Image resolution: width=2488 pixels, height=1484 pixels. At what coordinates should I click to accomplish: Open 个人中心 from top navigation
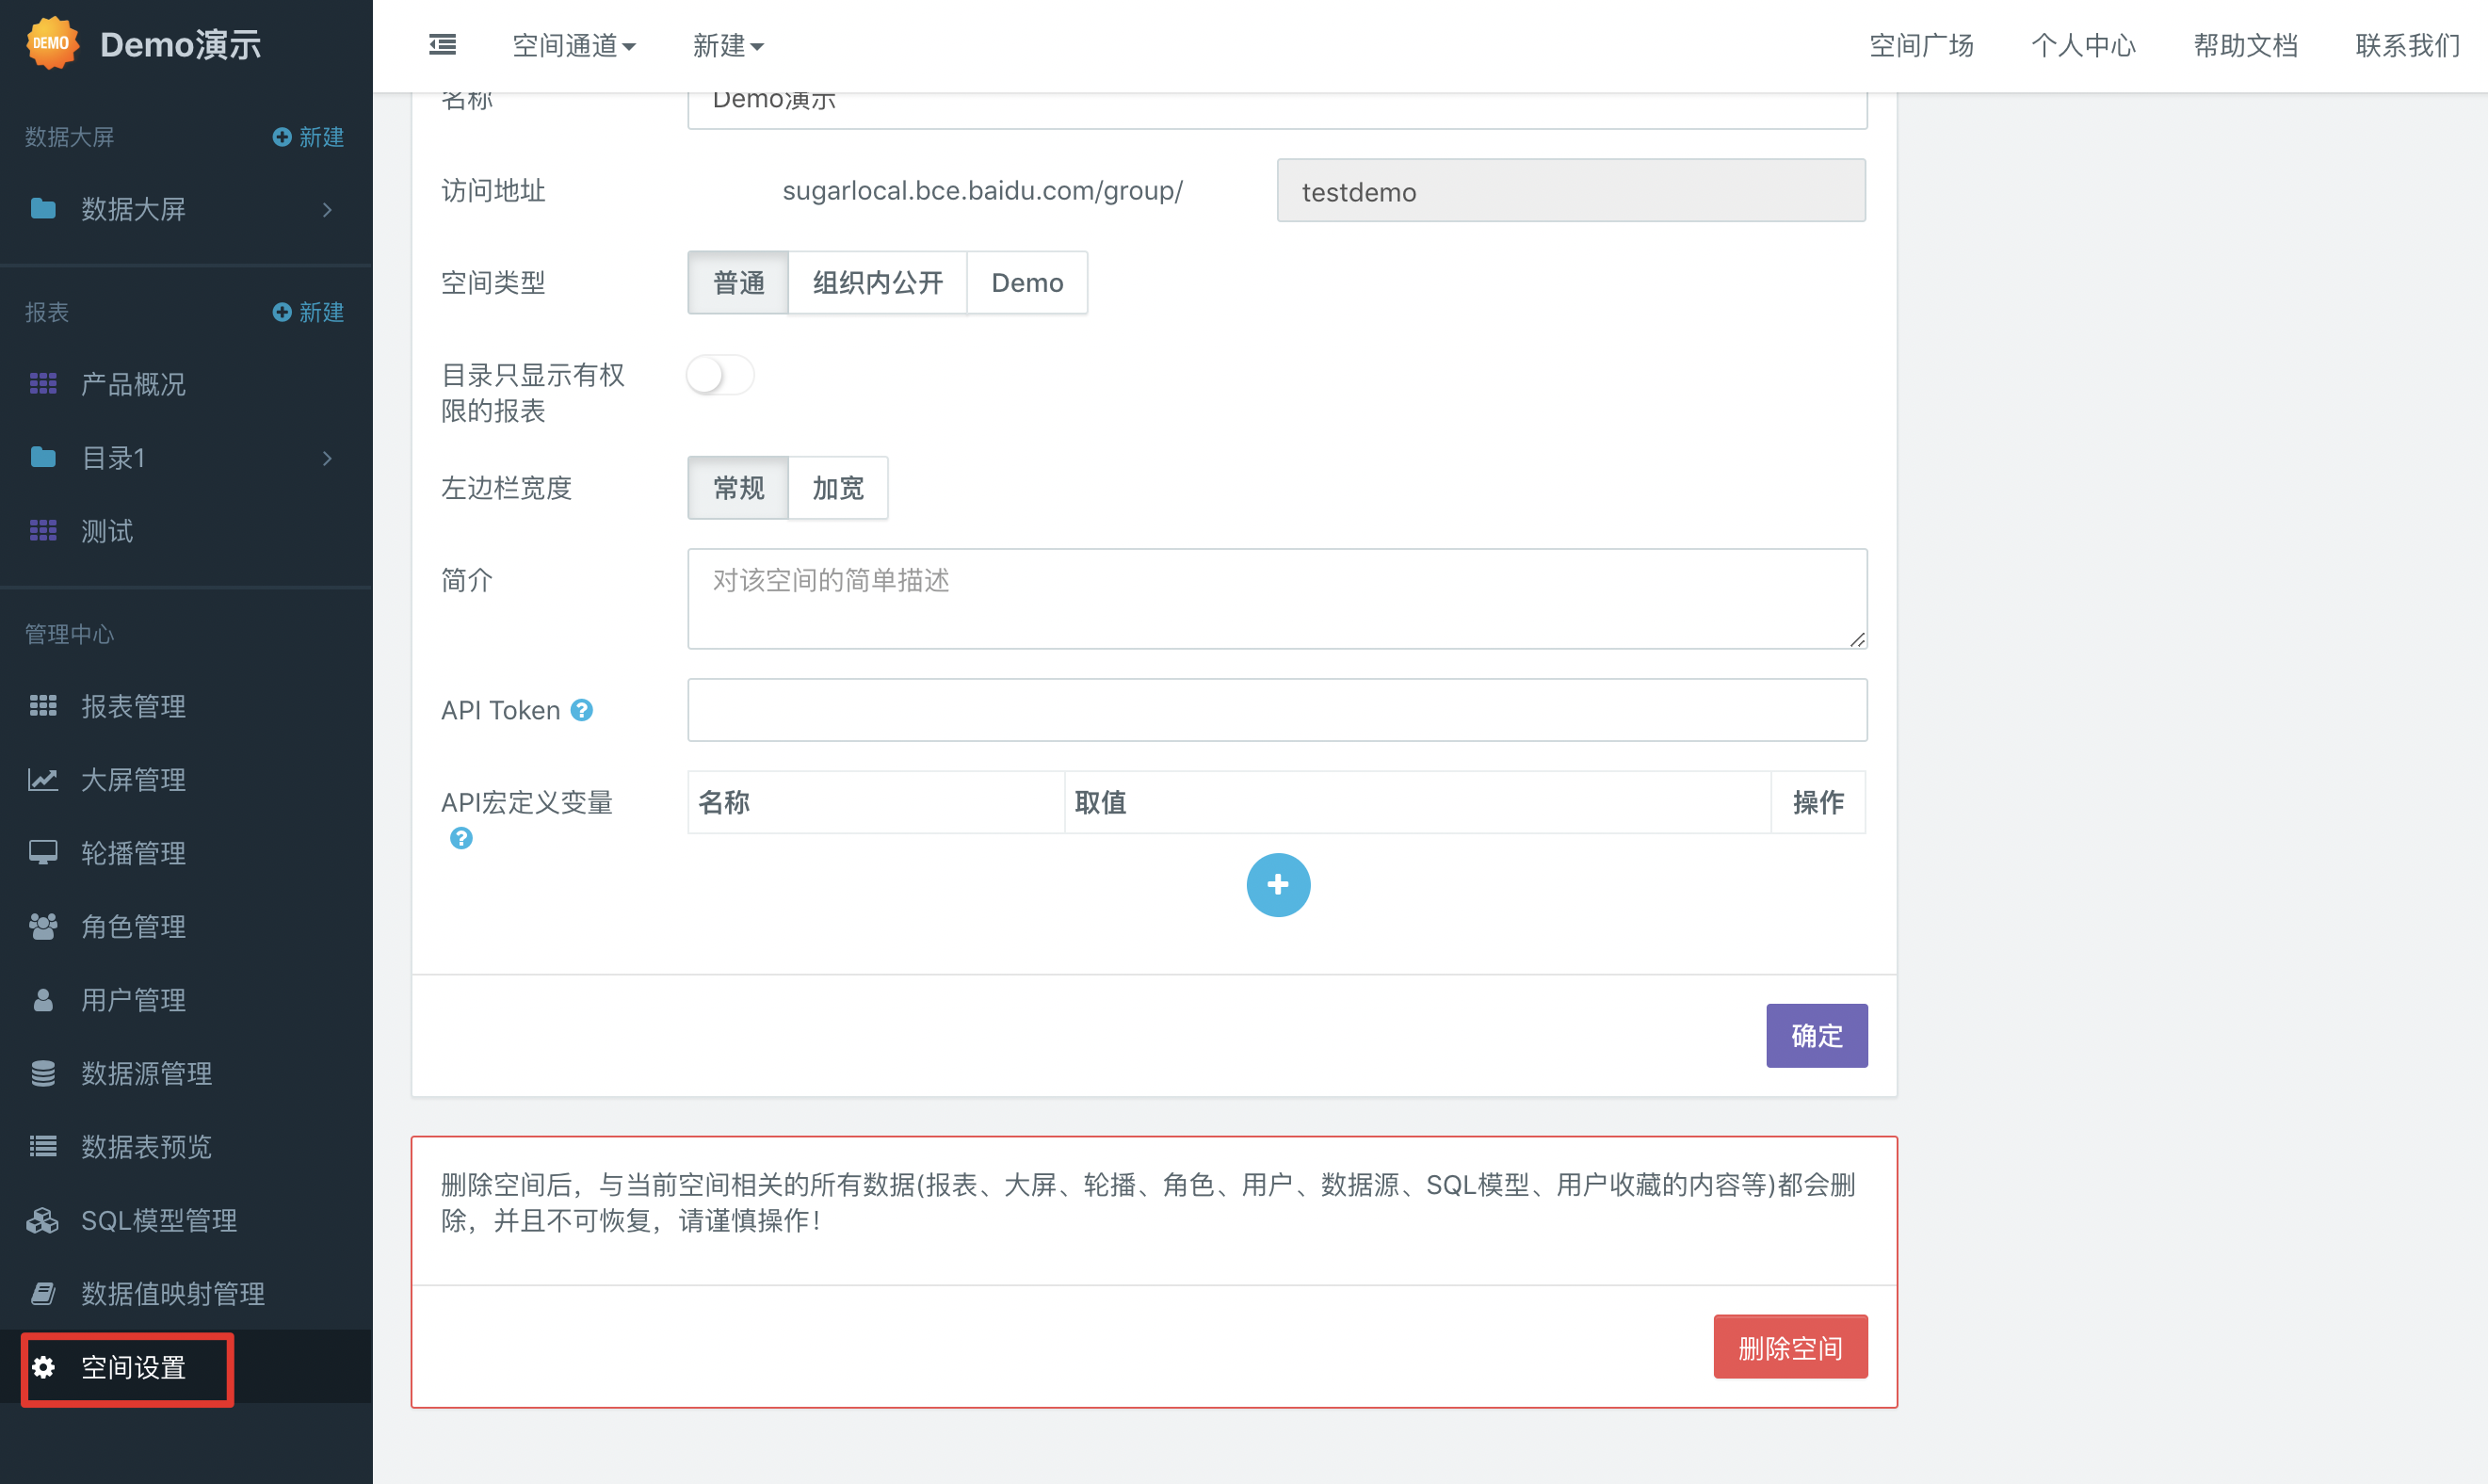click(2083, 46)
